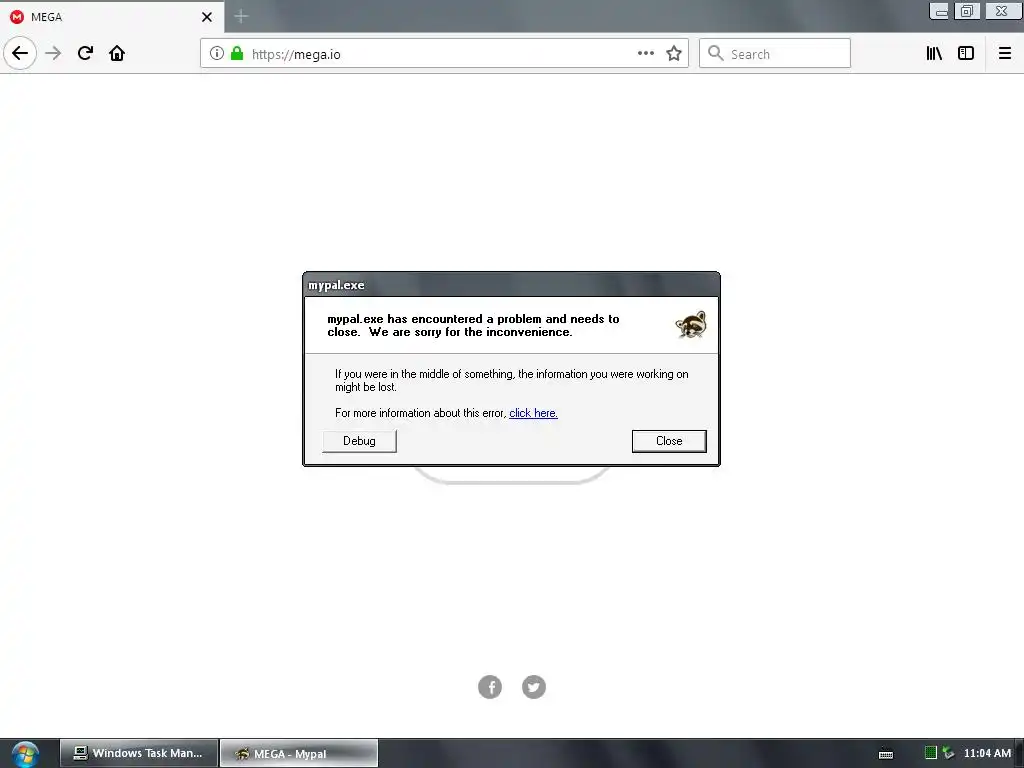Viewport: 1024px width, 768px height.
Task: Open the Windows Start orb
Action: point(25,754)
